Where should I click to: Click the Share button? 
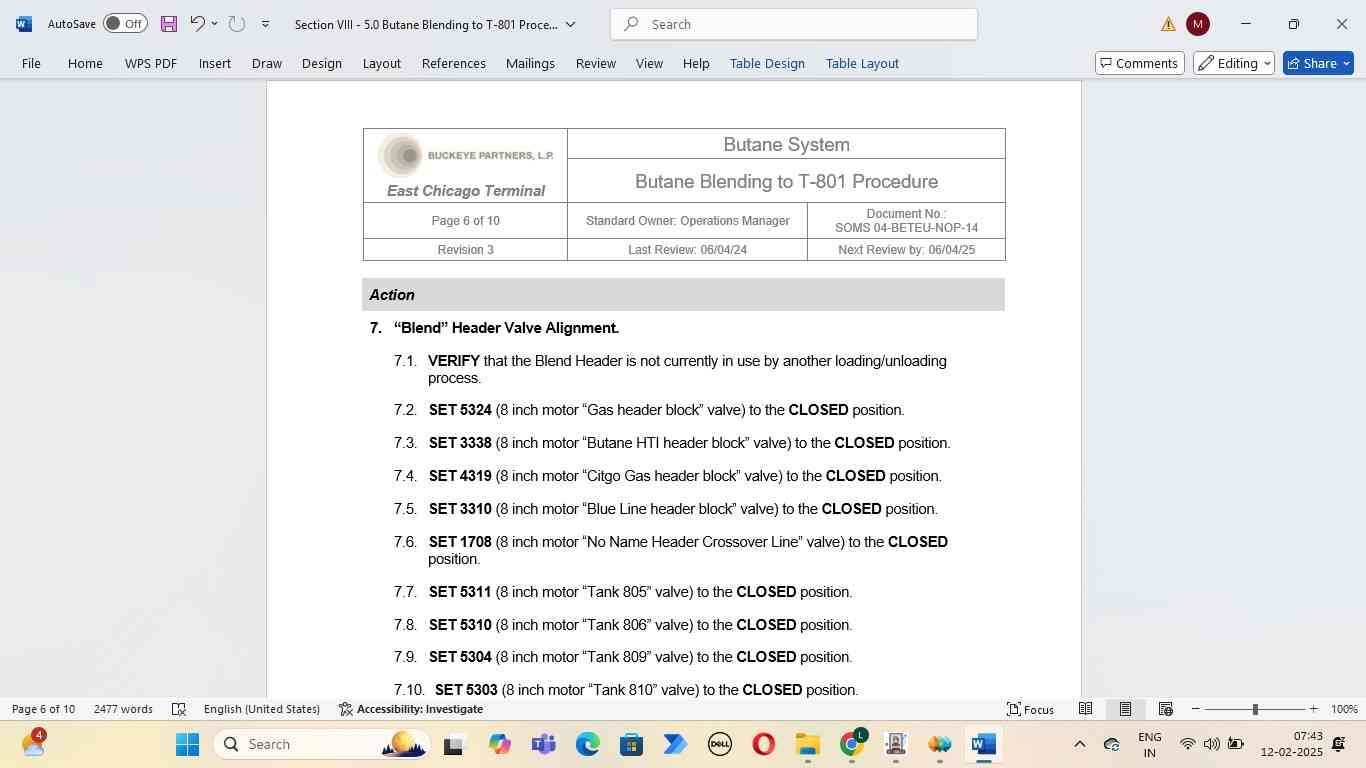(1318, 63)
